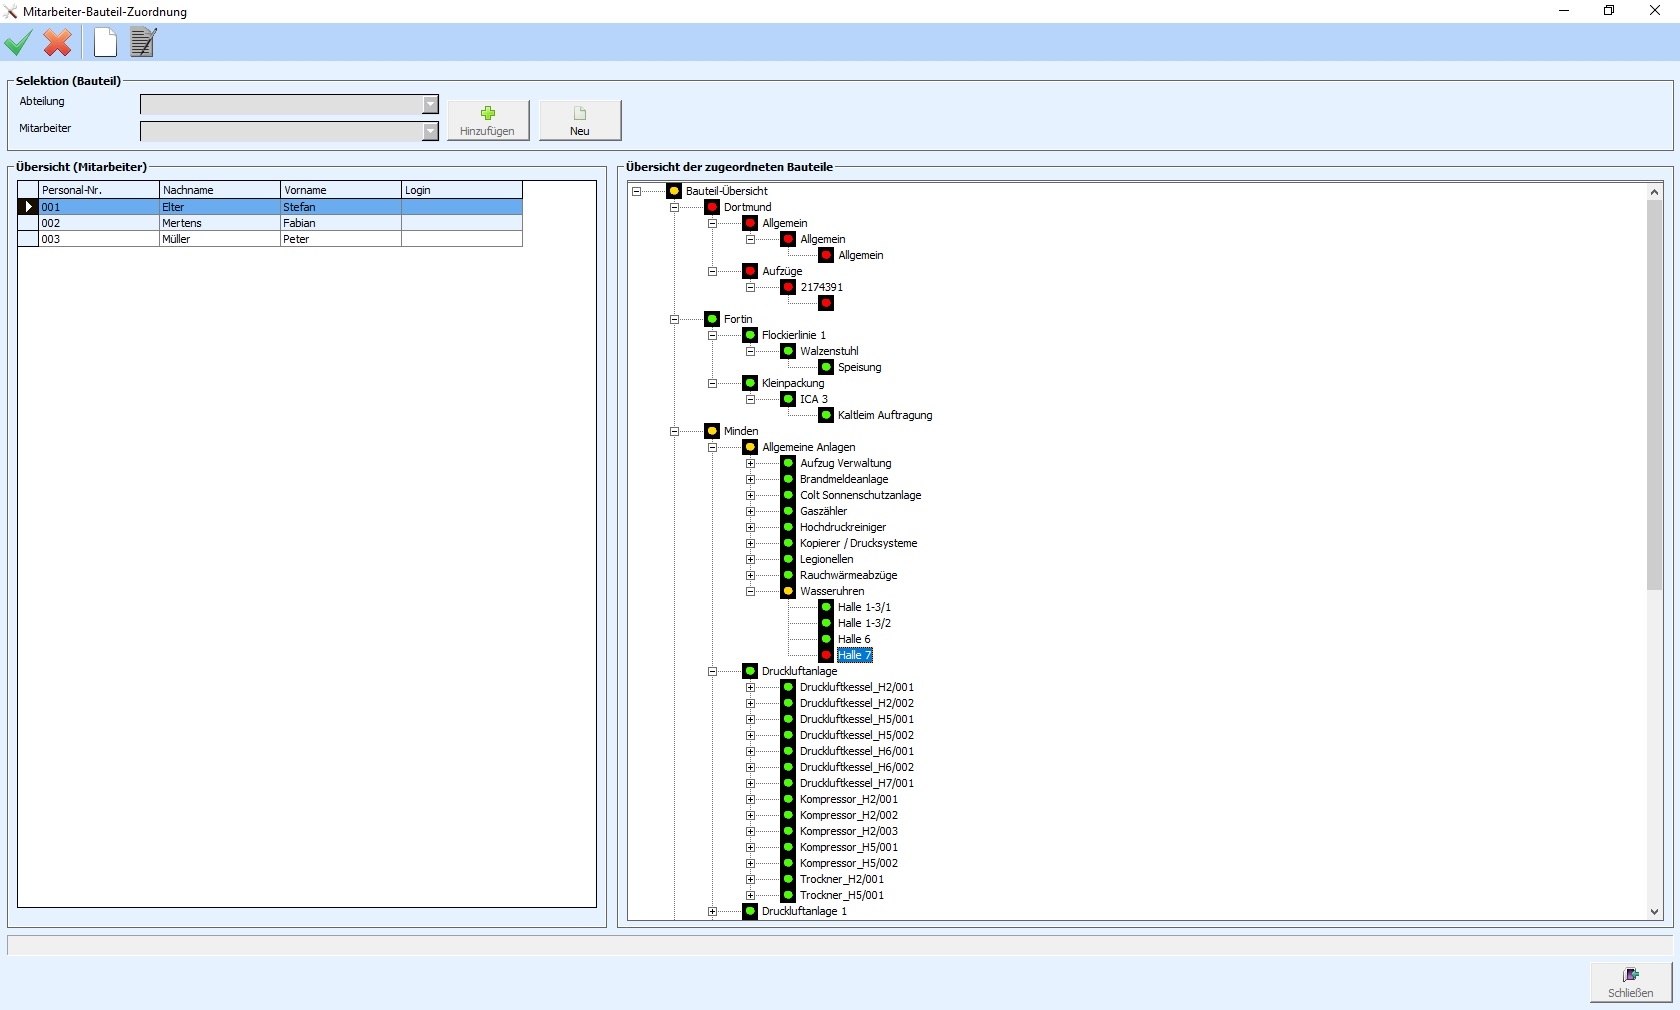Open the Abteilung dropdown
This screenshot has width=1680, height=1010.
[x=430, y=105]
